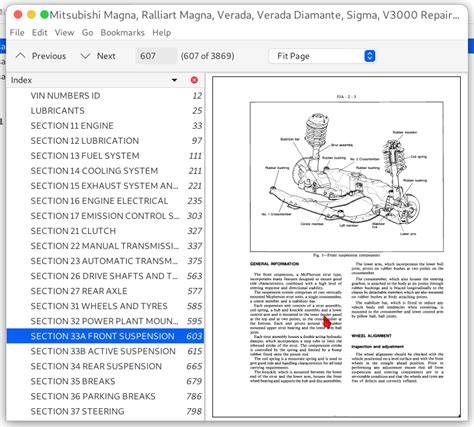
Task: Click the front suspension diagram on page
Action: click(347, 177)
